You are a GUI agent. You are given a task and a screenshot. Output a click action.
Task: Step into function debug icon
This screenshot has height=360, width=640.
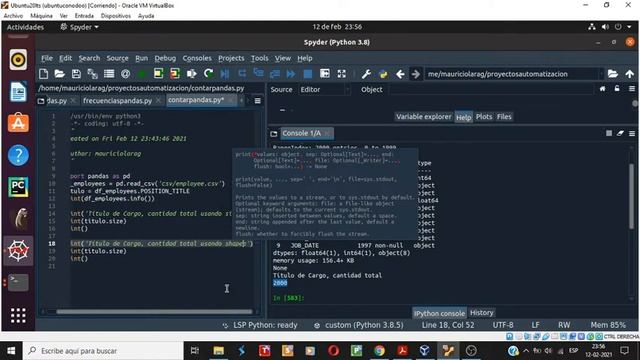(258, 74)
